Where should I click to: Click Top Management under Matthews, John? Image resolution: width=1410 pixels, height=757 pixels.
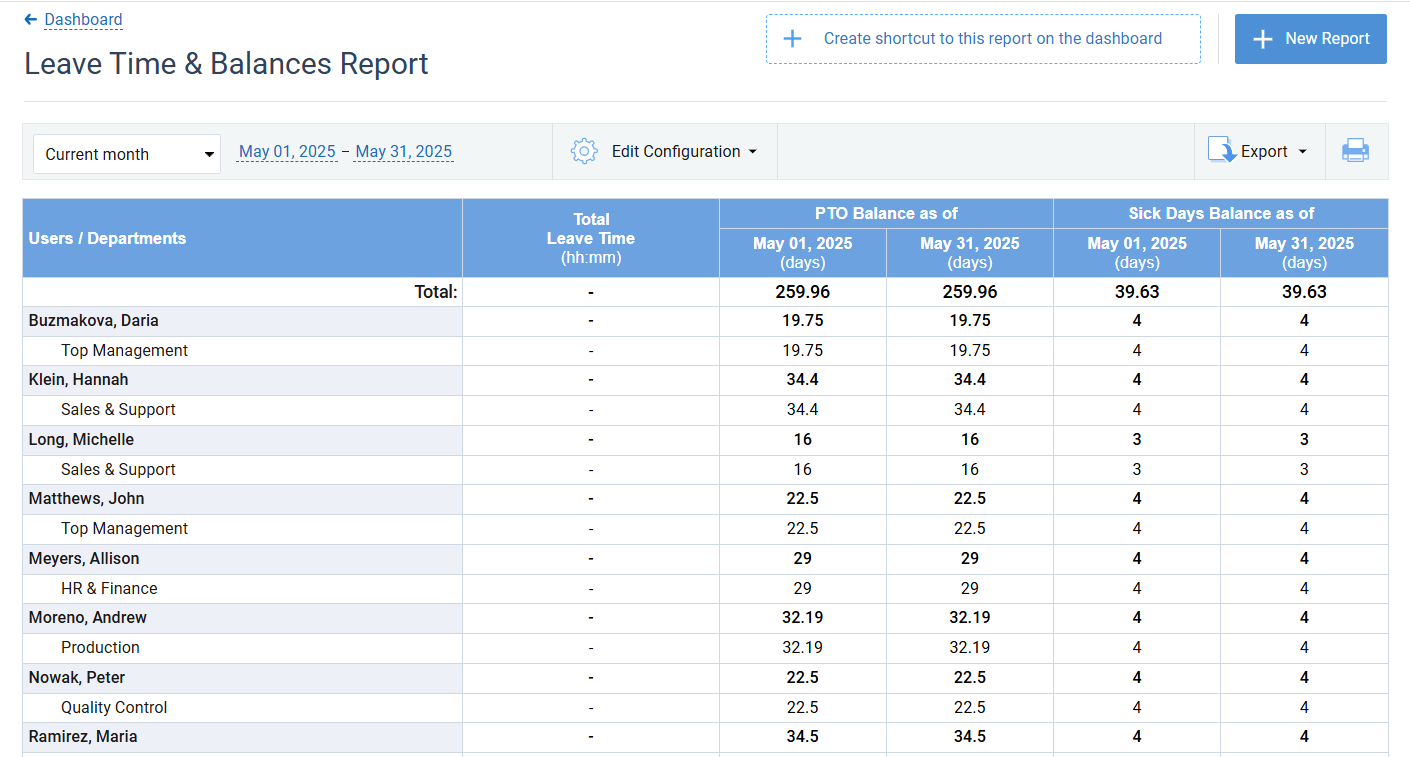pyautogui.click(x=124, y=529)
